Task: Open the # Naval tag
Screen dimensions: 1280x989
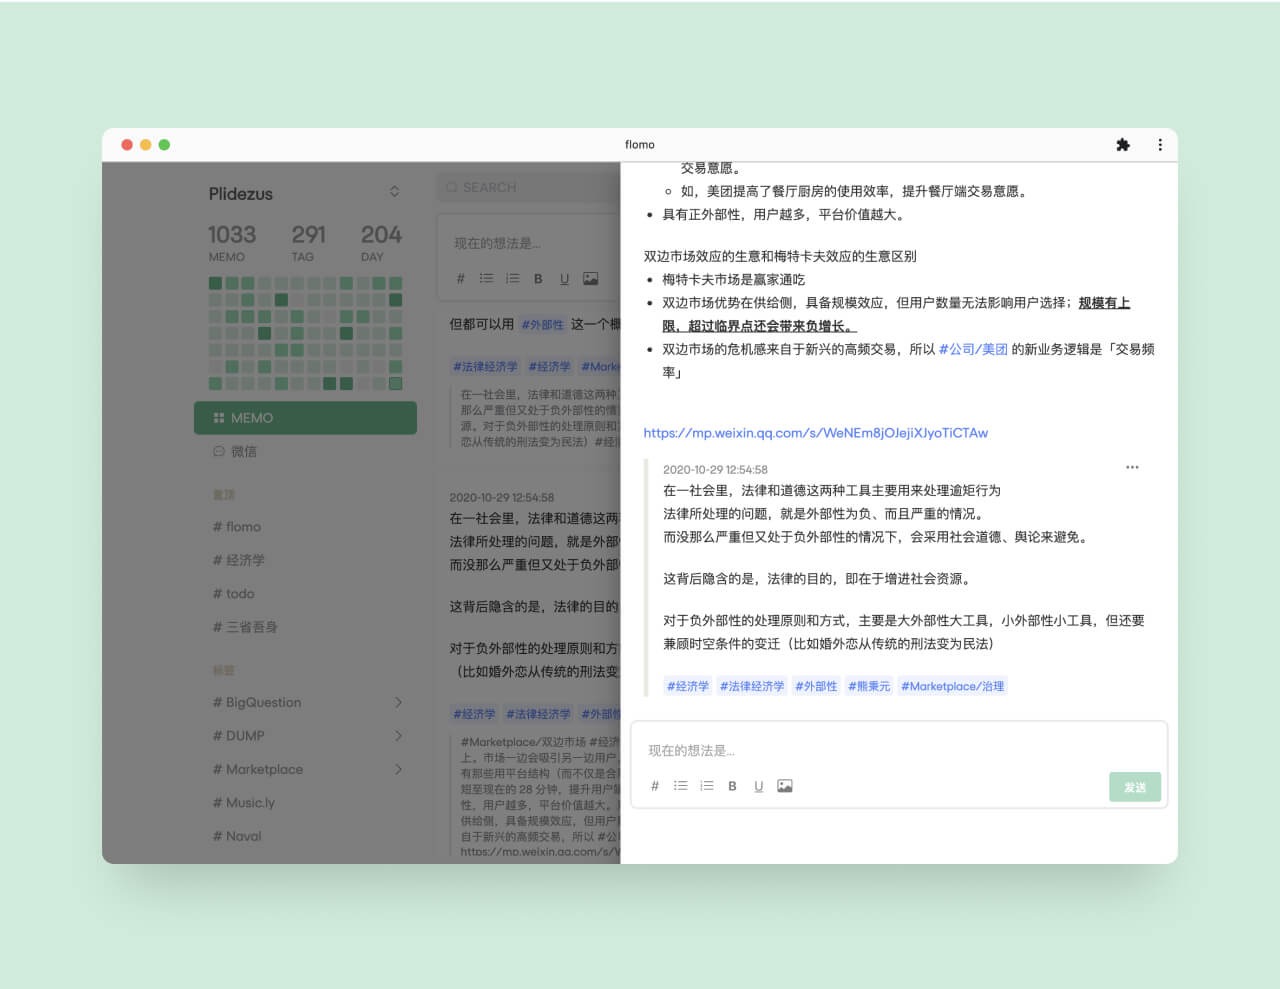Action: [237, 836]
